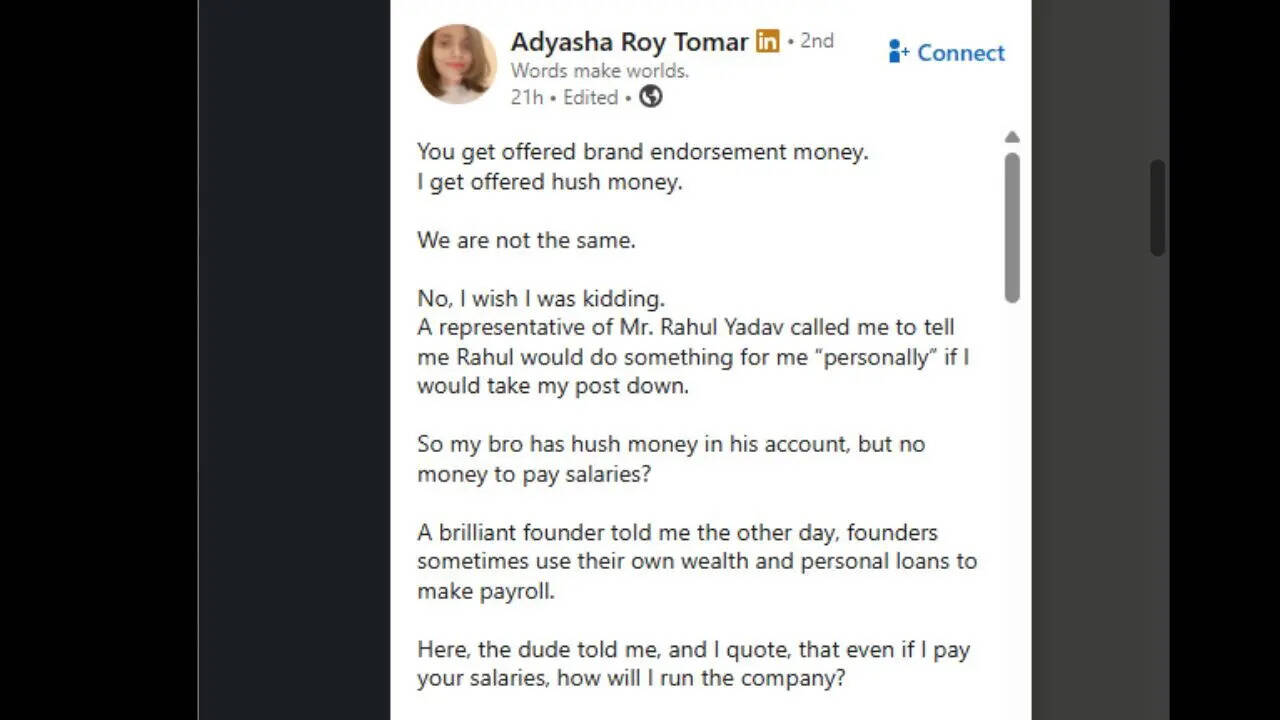1280x720 pixels.
Task: Click the 'A brilliant founder told me' paragraph
Action: tap(695, 561)
